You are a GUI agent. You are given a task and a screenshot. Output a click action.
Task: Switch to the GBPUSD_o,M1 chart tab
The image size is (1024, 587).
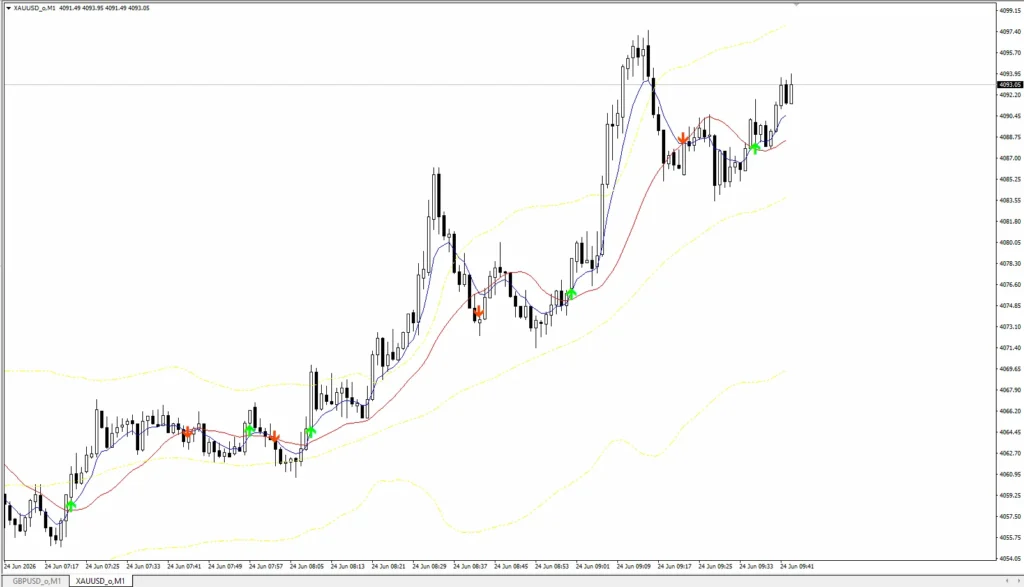tap(37, 580)
